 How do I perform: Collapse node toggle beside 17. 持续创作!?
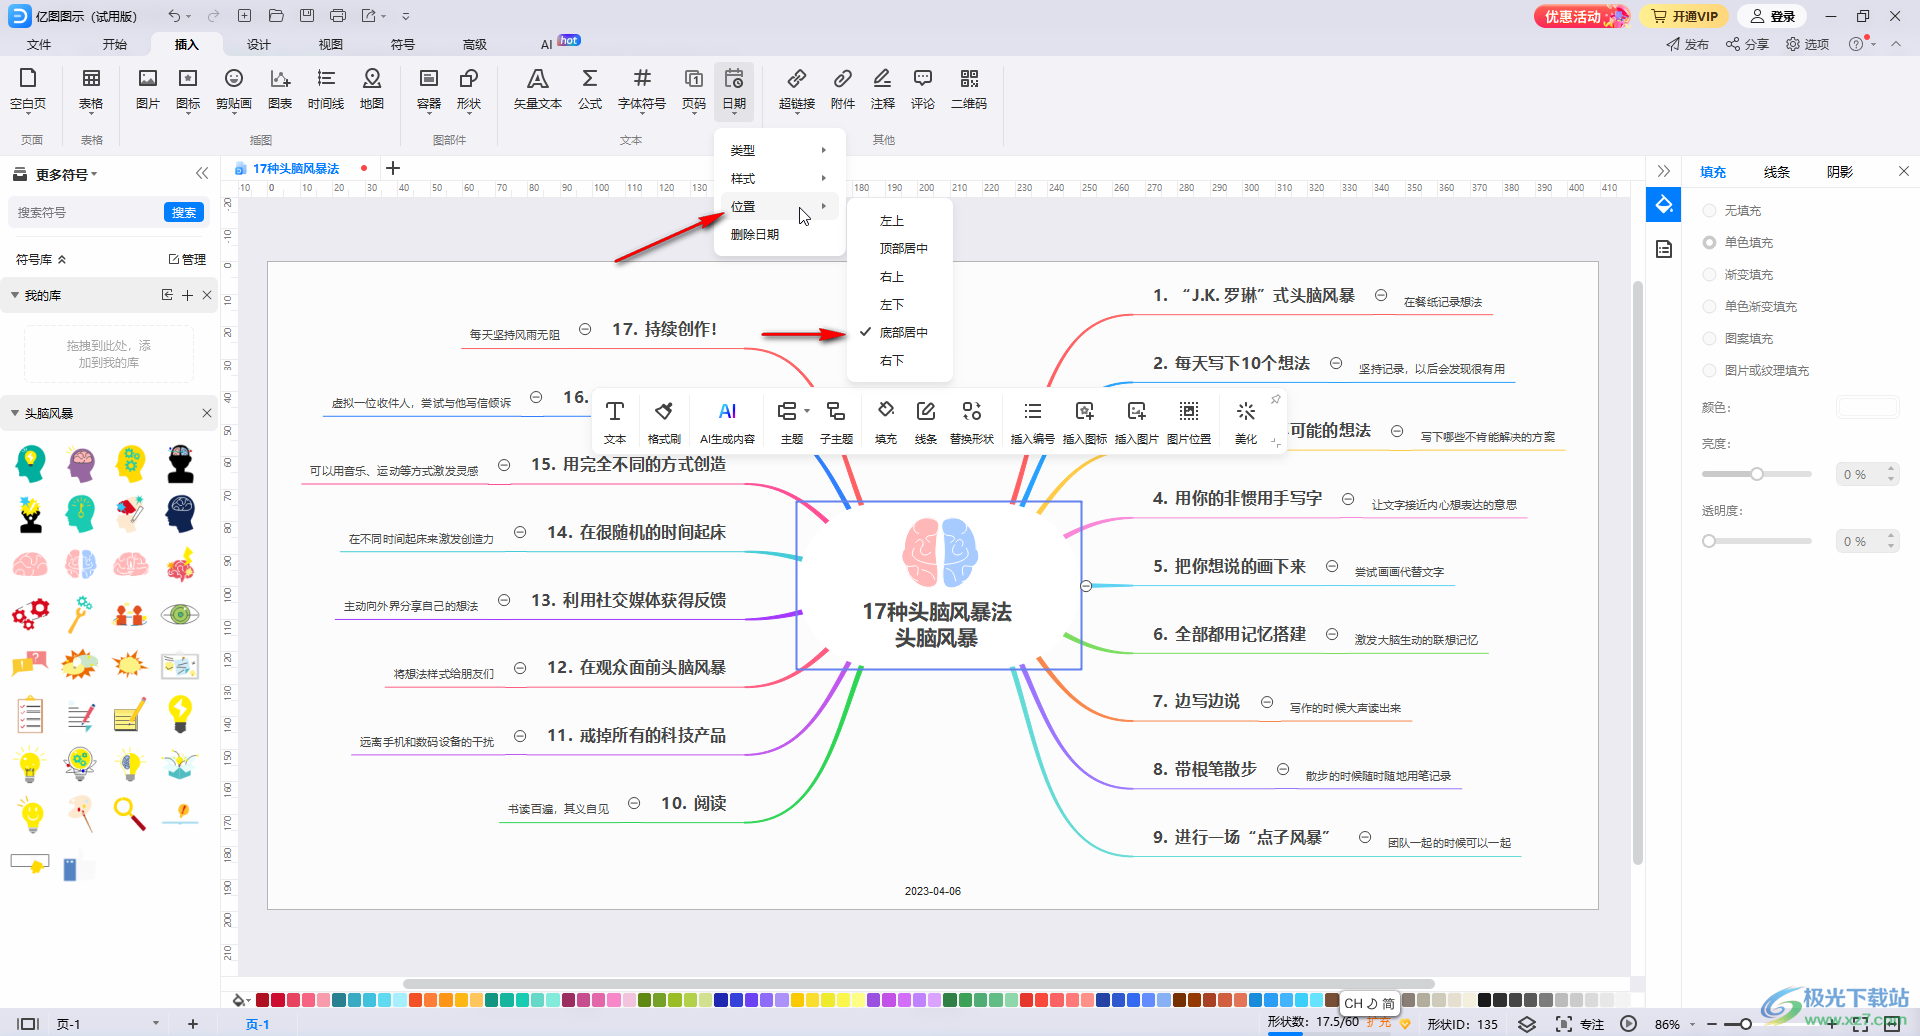point(585,329)
